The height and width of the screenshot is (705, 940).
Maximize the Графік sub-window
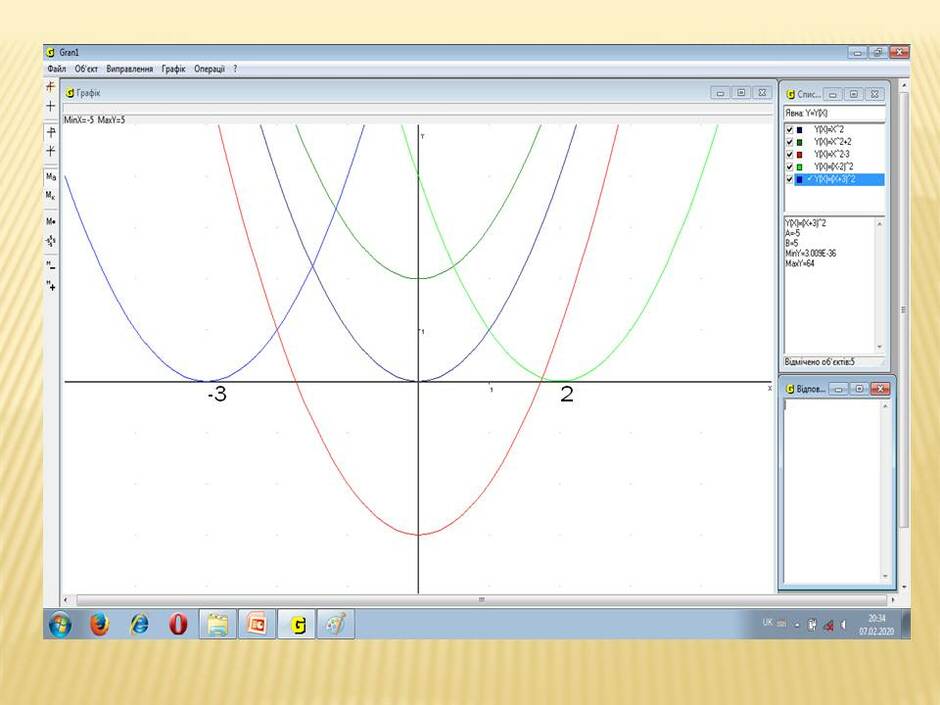(x=741, y=93)
